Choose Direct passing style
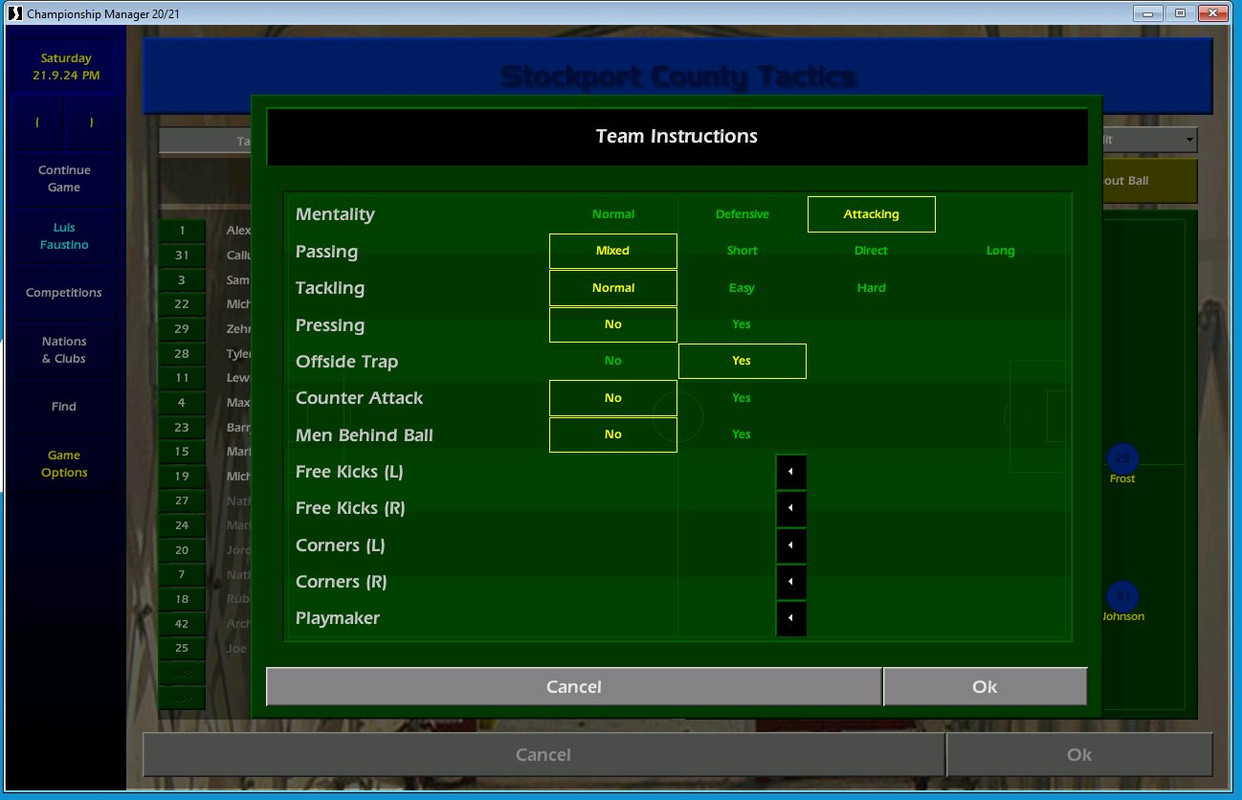 click(871, 251)
